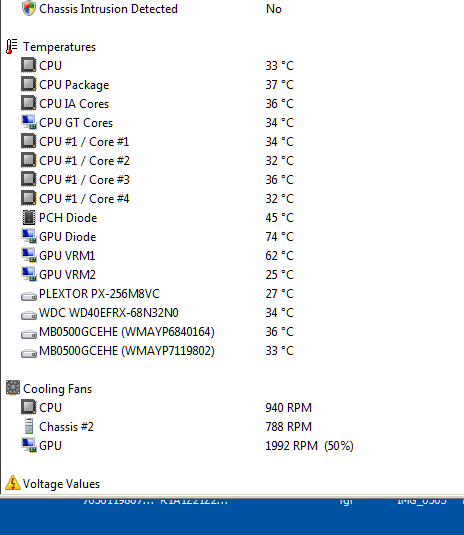Click the CPU GT Cores monitor icon

[29, 122]
